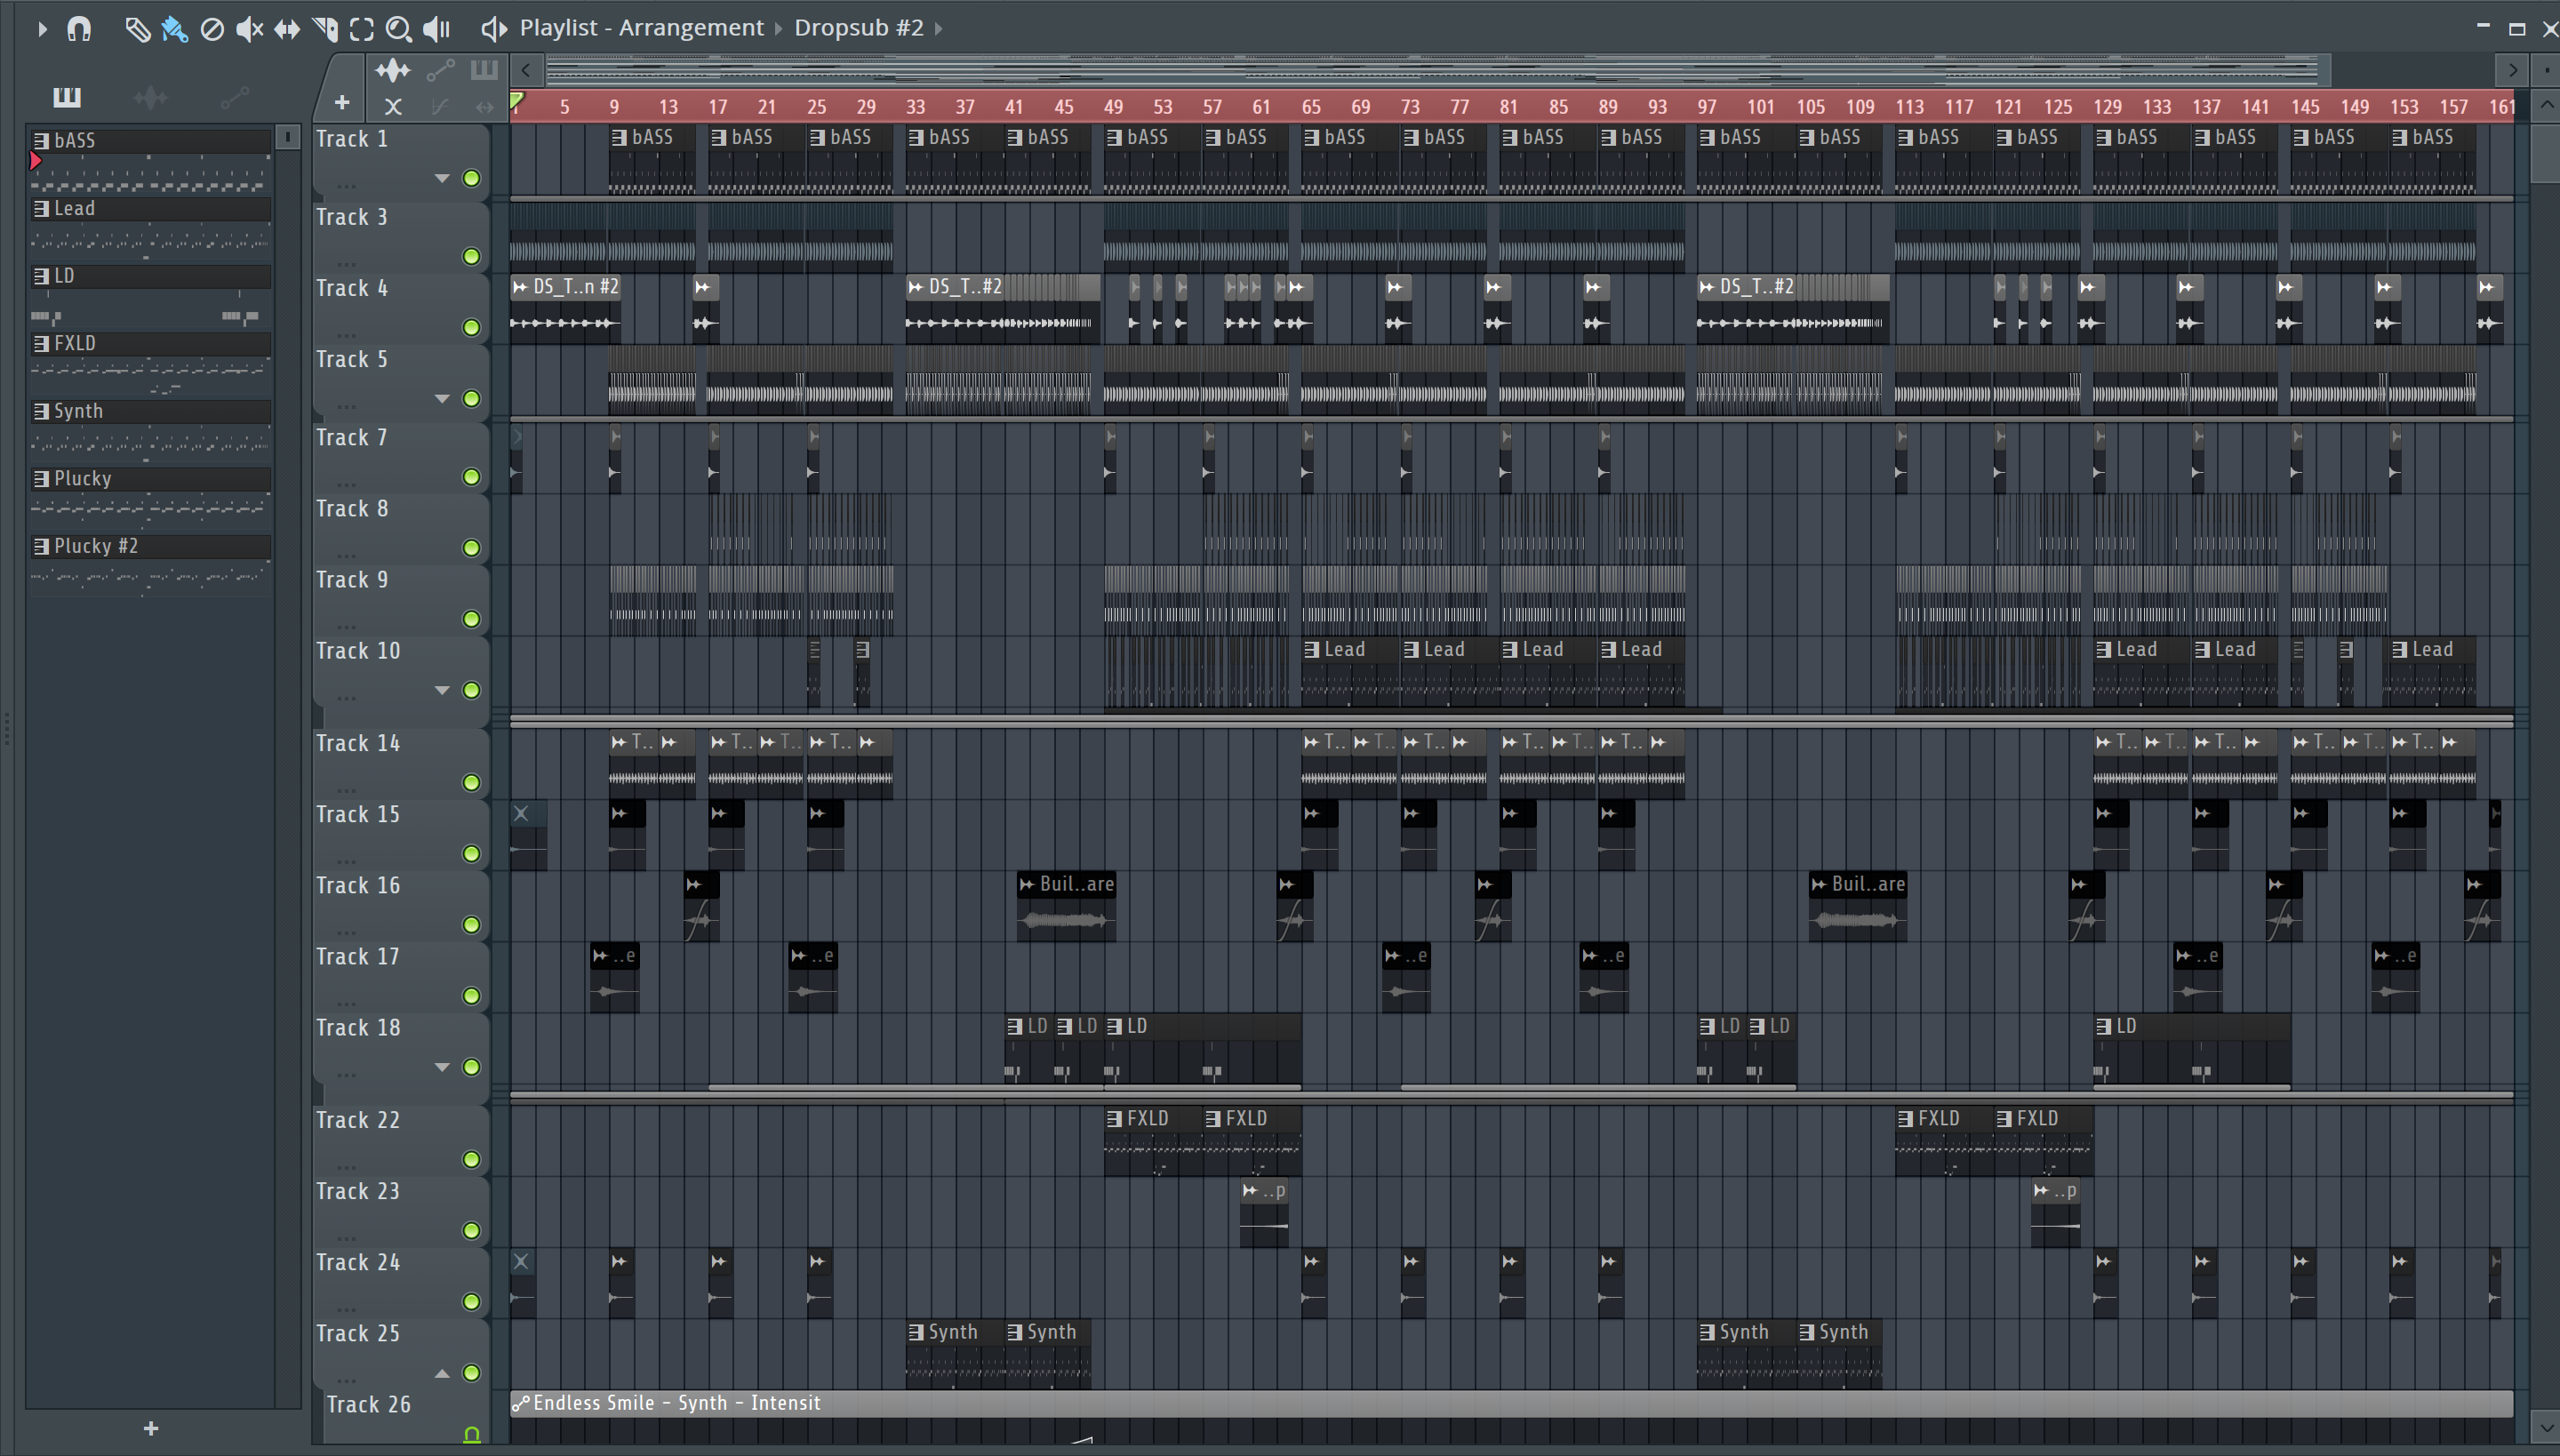This screenshot has height=1456, width=2560.
Task: Toggle pattern clip focus piano icon
Action: pos(484,70)
